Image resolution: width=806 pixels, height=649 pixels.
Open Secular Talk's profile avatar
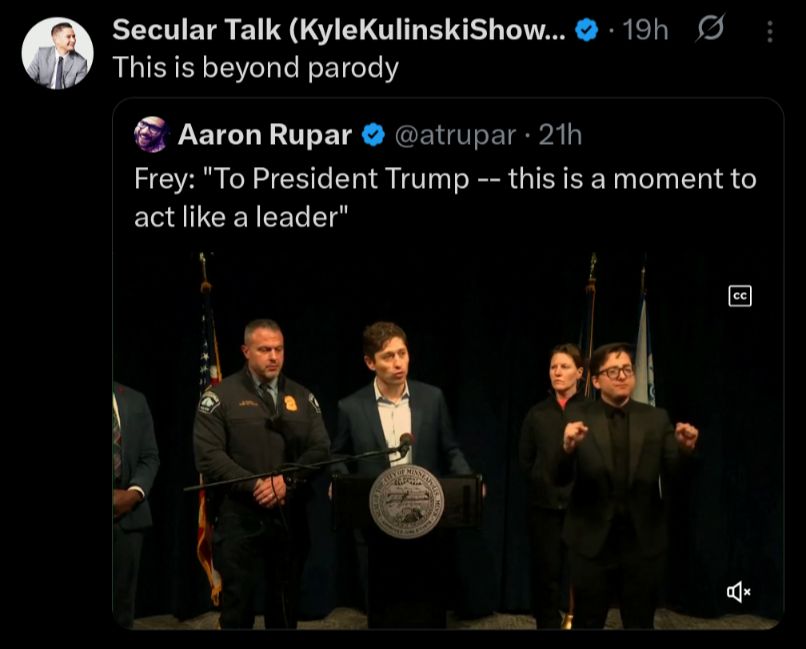[x=57, y=52]
